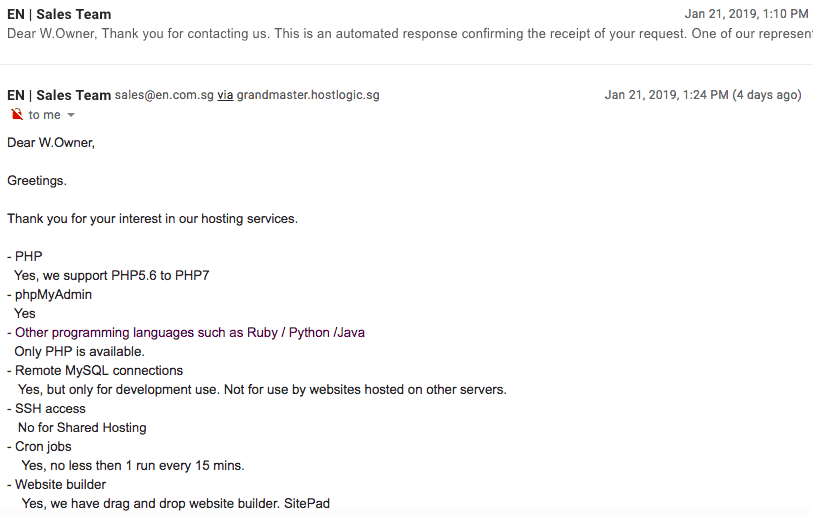Expand recipient details arrow beside "to me"
Viewport: 813px width, 517px height.
71,115
